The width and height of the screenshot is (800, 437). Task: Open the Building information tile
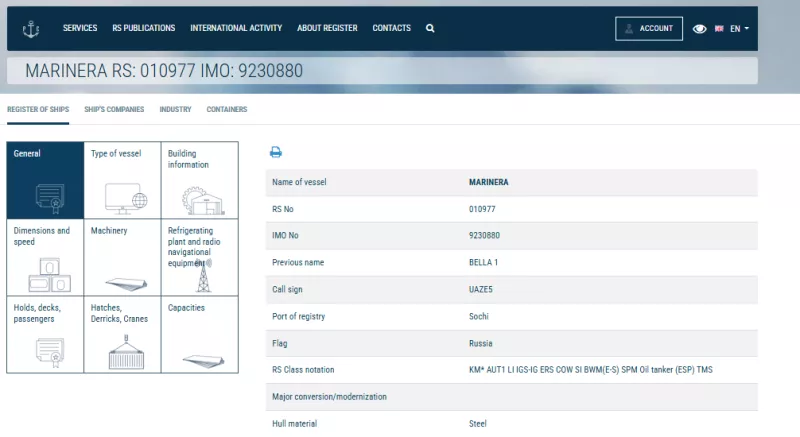coord(199,180)
